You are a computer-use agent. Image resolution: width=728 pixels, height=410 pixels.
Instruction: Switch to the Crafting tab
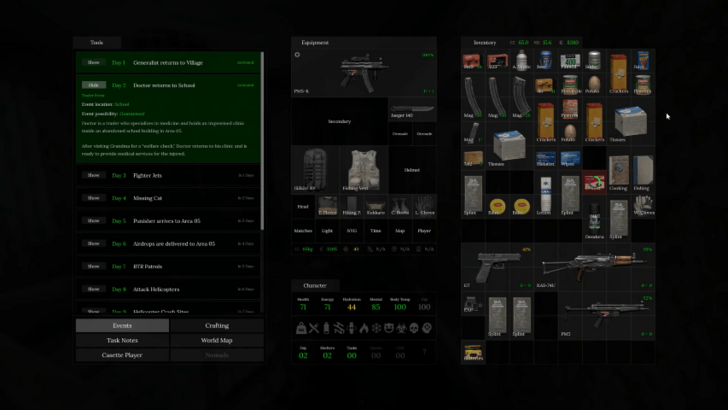pos(217,325)
